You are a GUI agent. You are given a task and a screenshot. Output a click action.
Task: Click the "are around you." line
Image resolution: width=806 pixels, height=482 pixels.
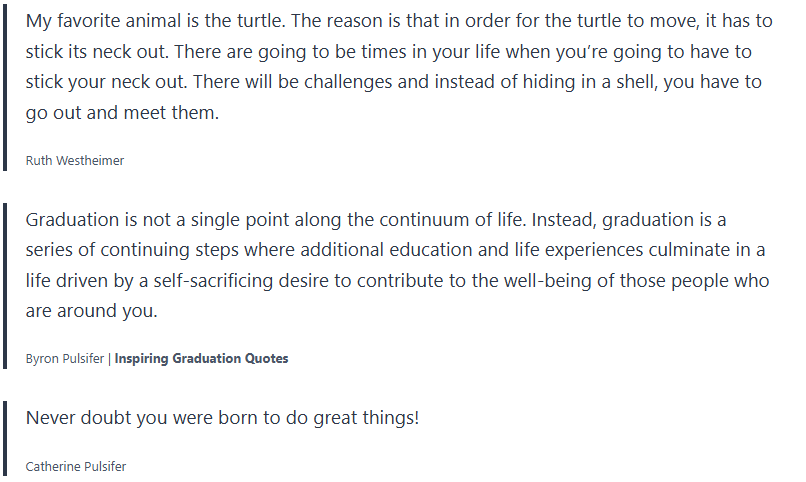coord(91,311)
